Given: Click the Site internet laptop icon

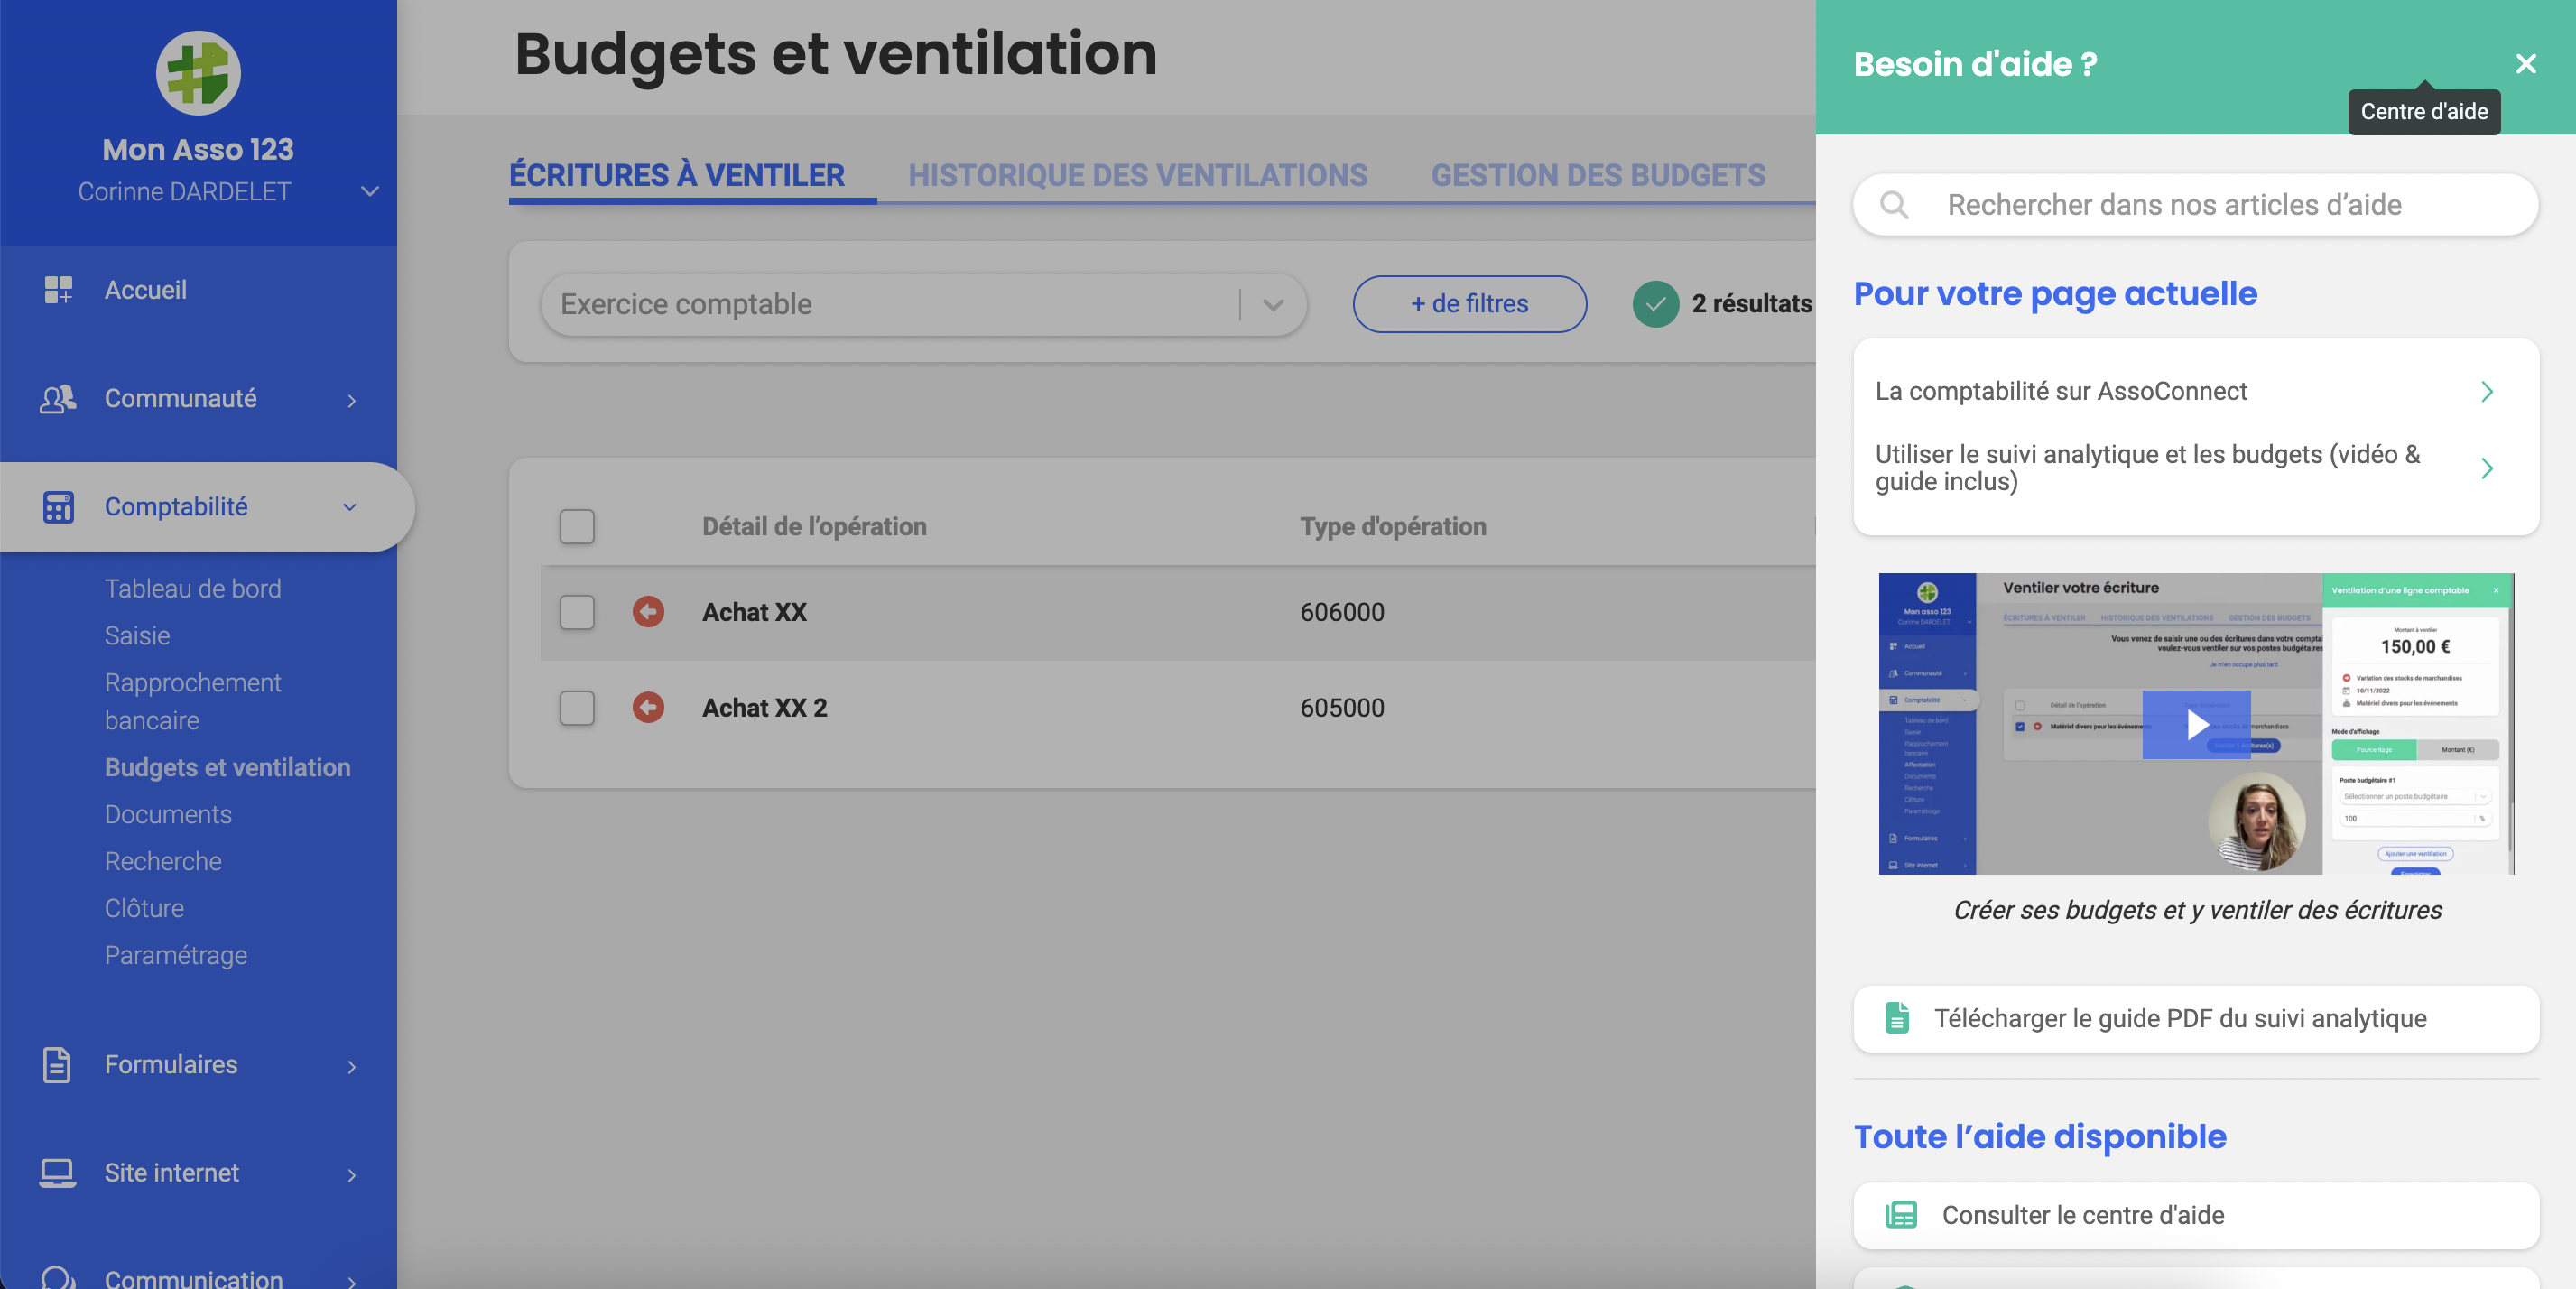Looking at the screenshot, I should tap(57, 1173).
